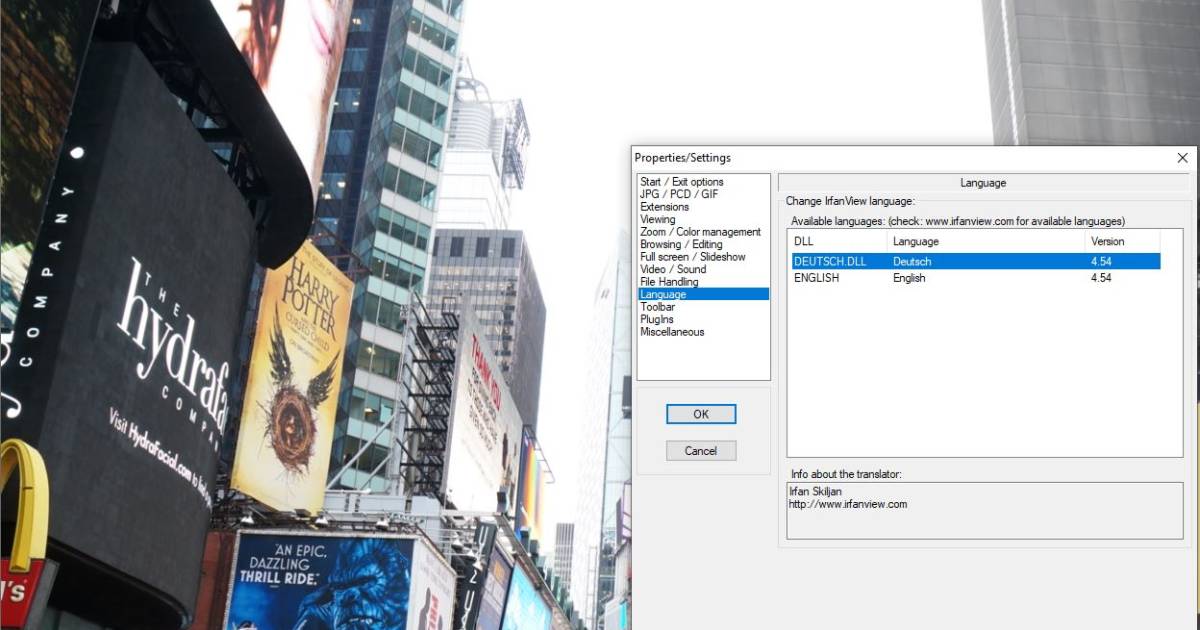Image resolution: width=1200 pixels, height=630 pixels.
Task: Open Browsing / Editing settings
Action: pos(681,244)
